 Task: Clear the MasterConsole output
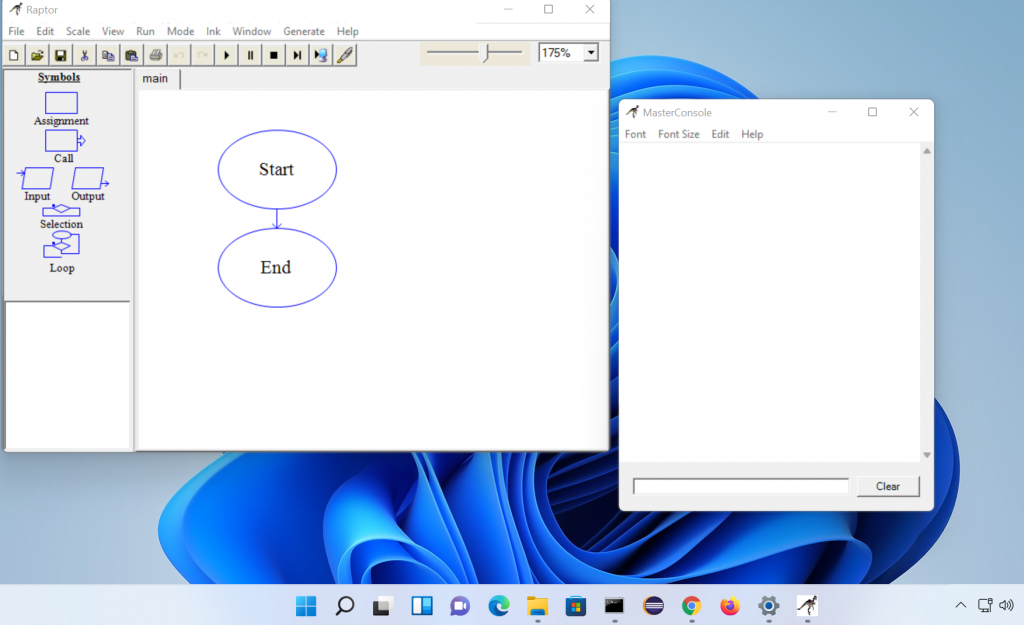(x=887, y=486)
